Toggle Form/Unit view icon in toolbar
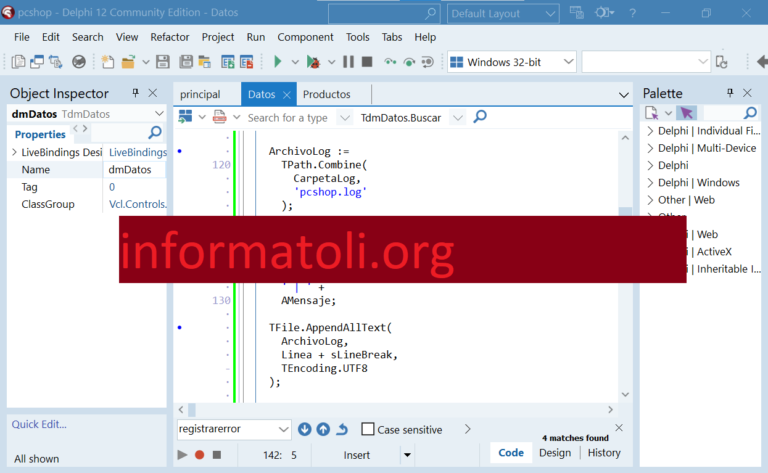This screenshot has width=768, height=473. pyautogui.click(x=55, y=62)
